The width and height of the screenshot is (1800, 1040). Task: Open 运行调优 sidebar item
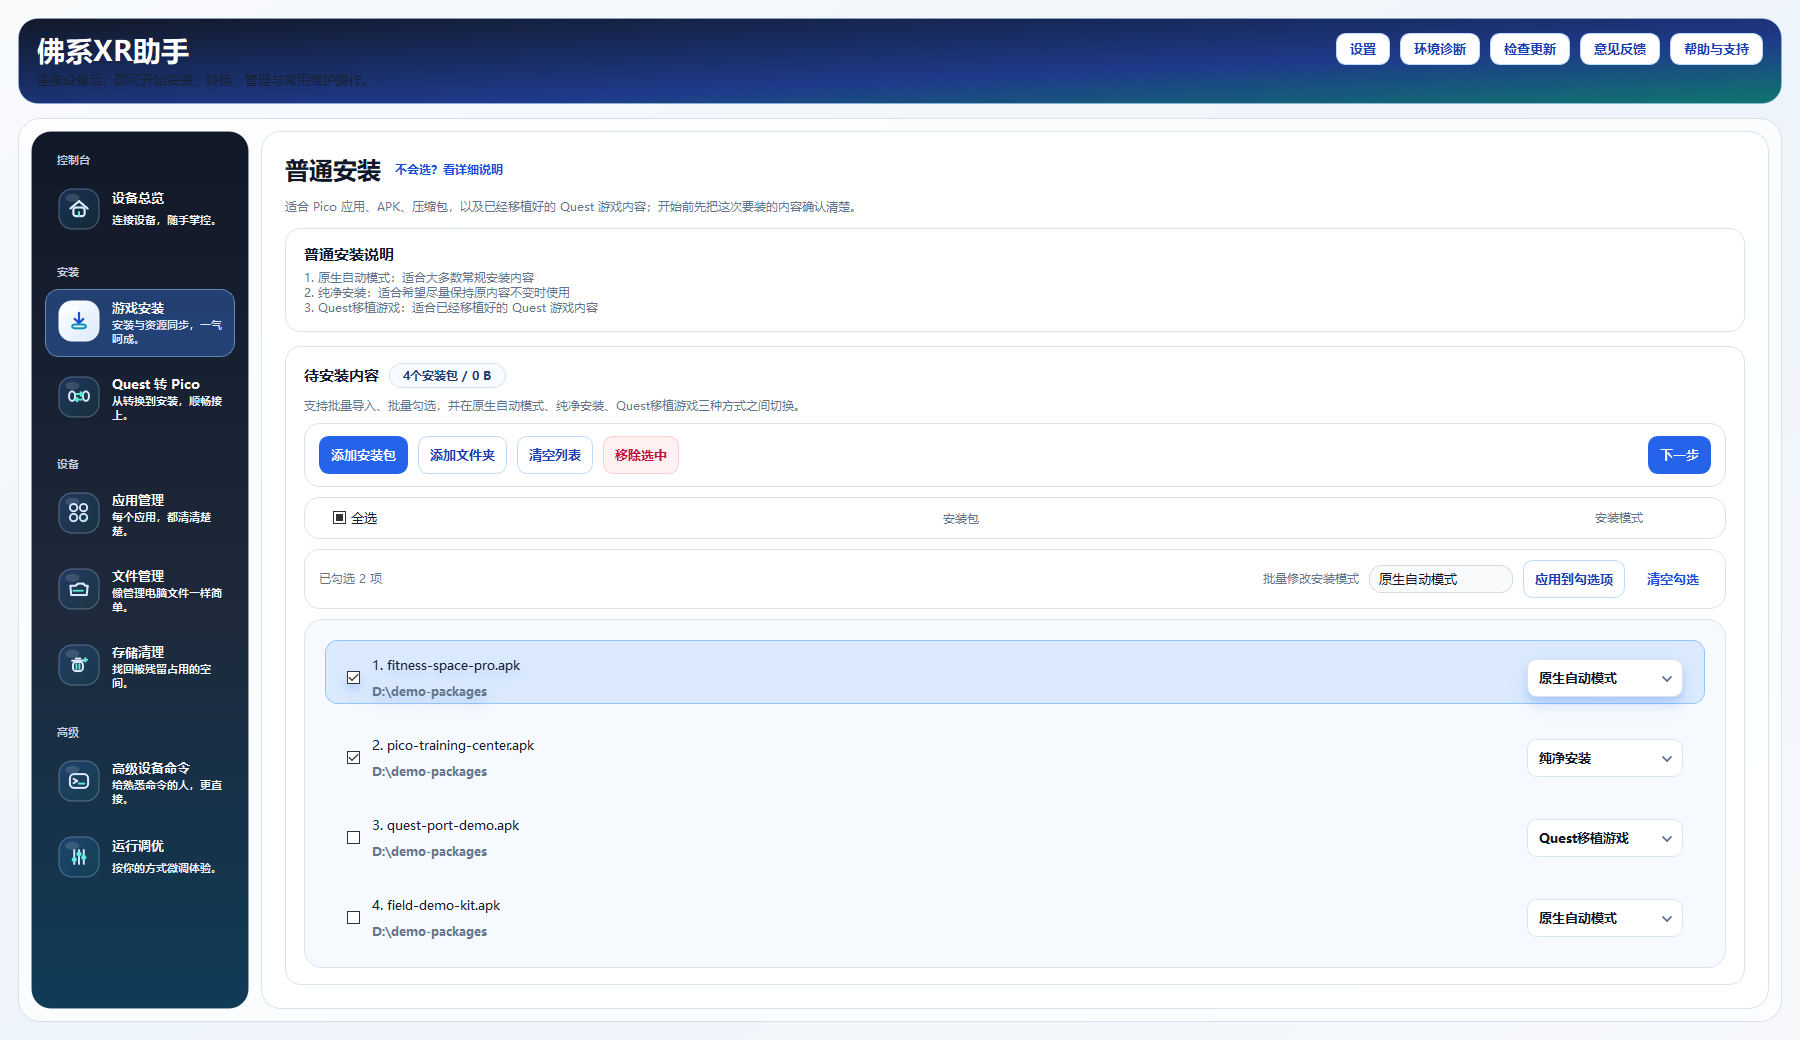[x=140, y=857]
